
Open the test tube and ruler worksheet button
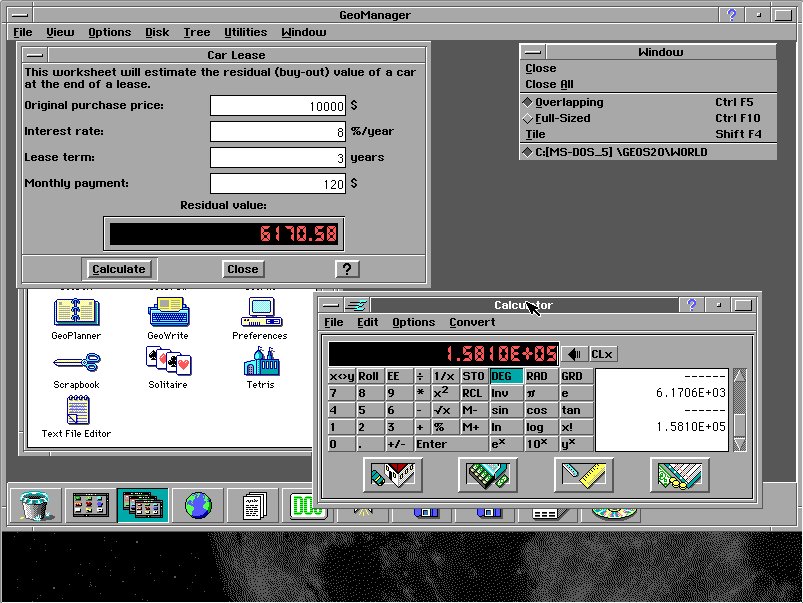tap(584, 475)
